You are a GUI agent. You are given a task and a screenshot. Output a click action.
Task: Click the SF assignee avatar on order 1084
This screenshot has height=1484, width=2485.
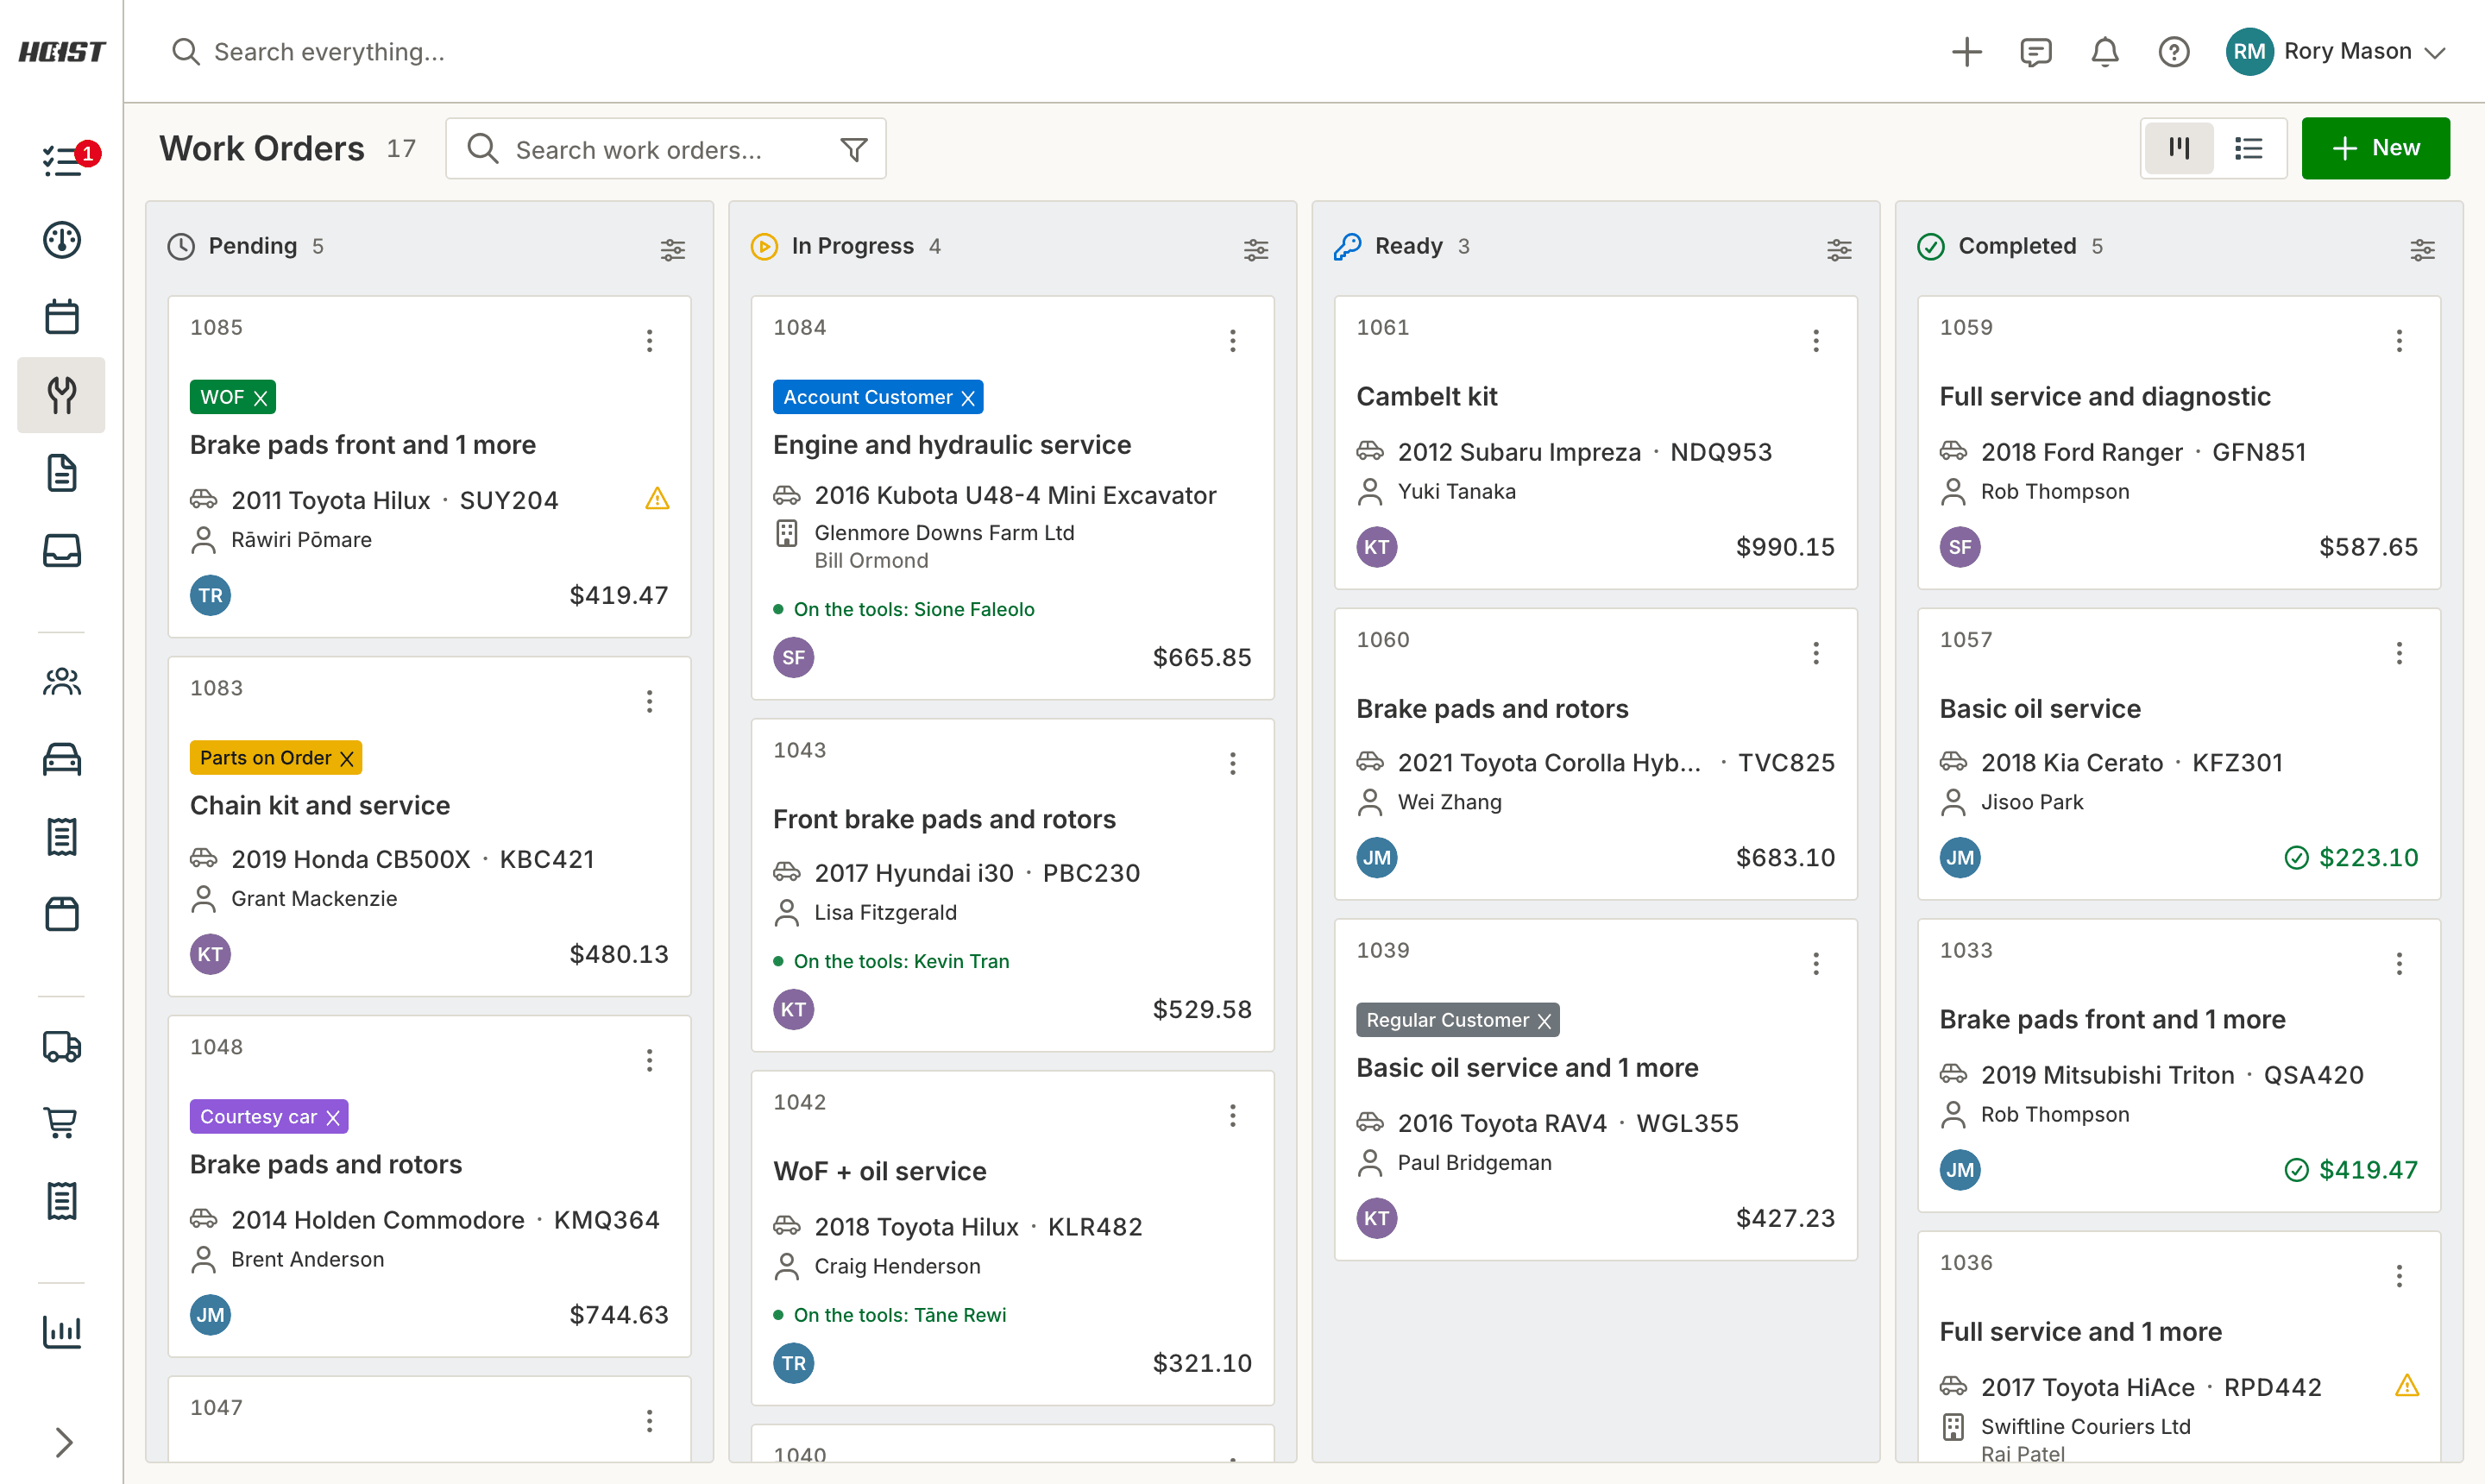point(793,657)
